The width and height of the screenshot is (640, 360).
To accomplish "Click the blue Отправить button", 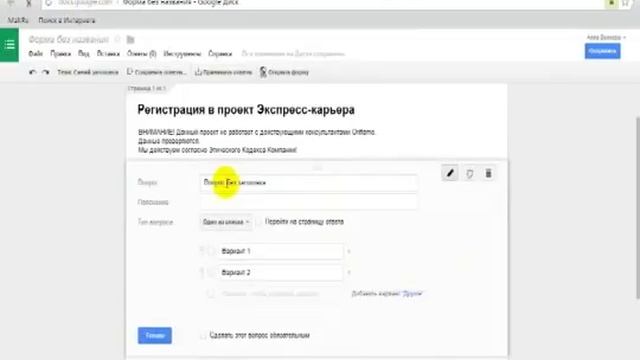I will [x=602, y=51].
